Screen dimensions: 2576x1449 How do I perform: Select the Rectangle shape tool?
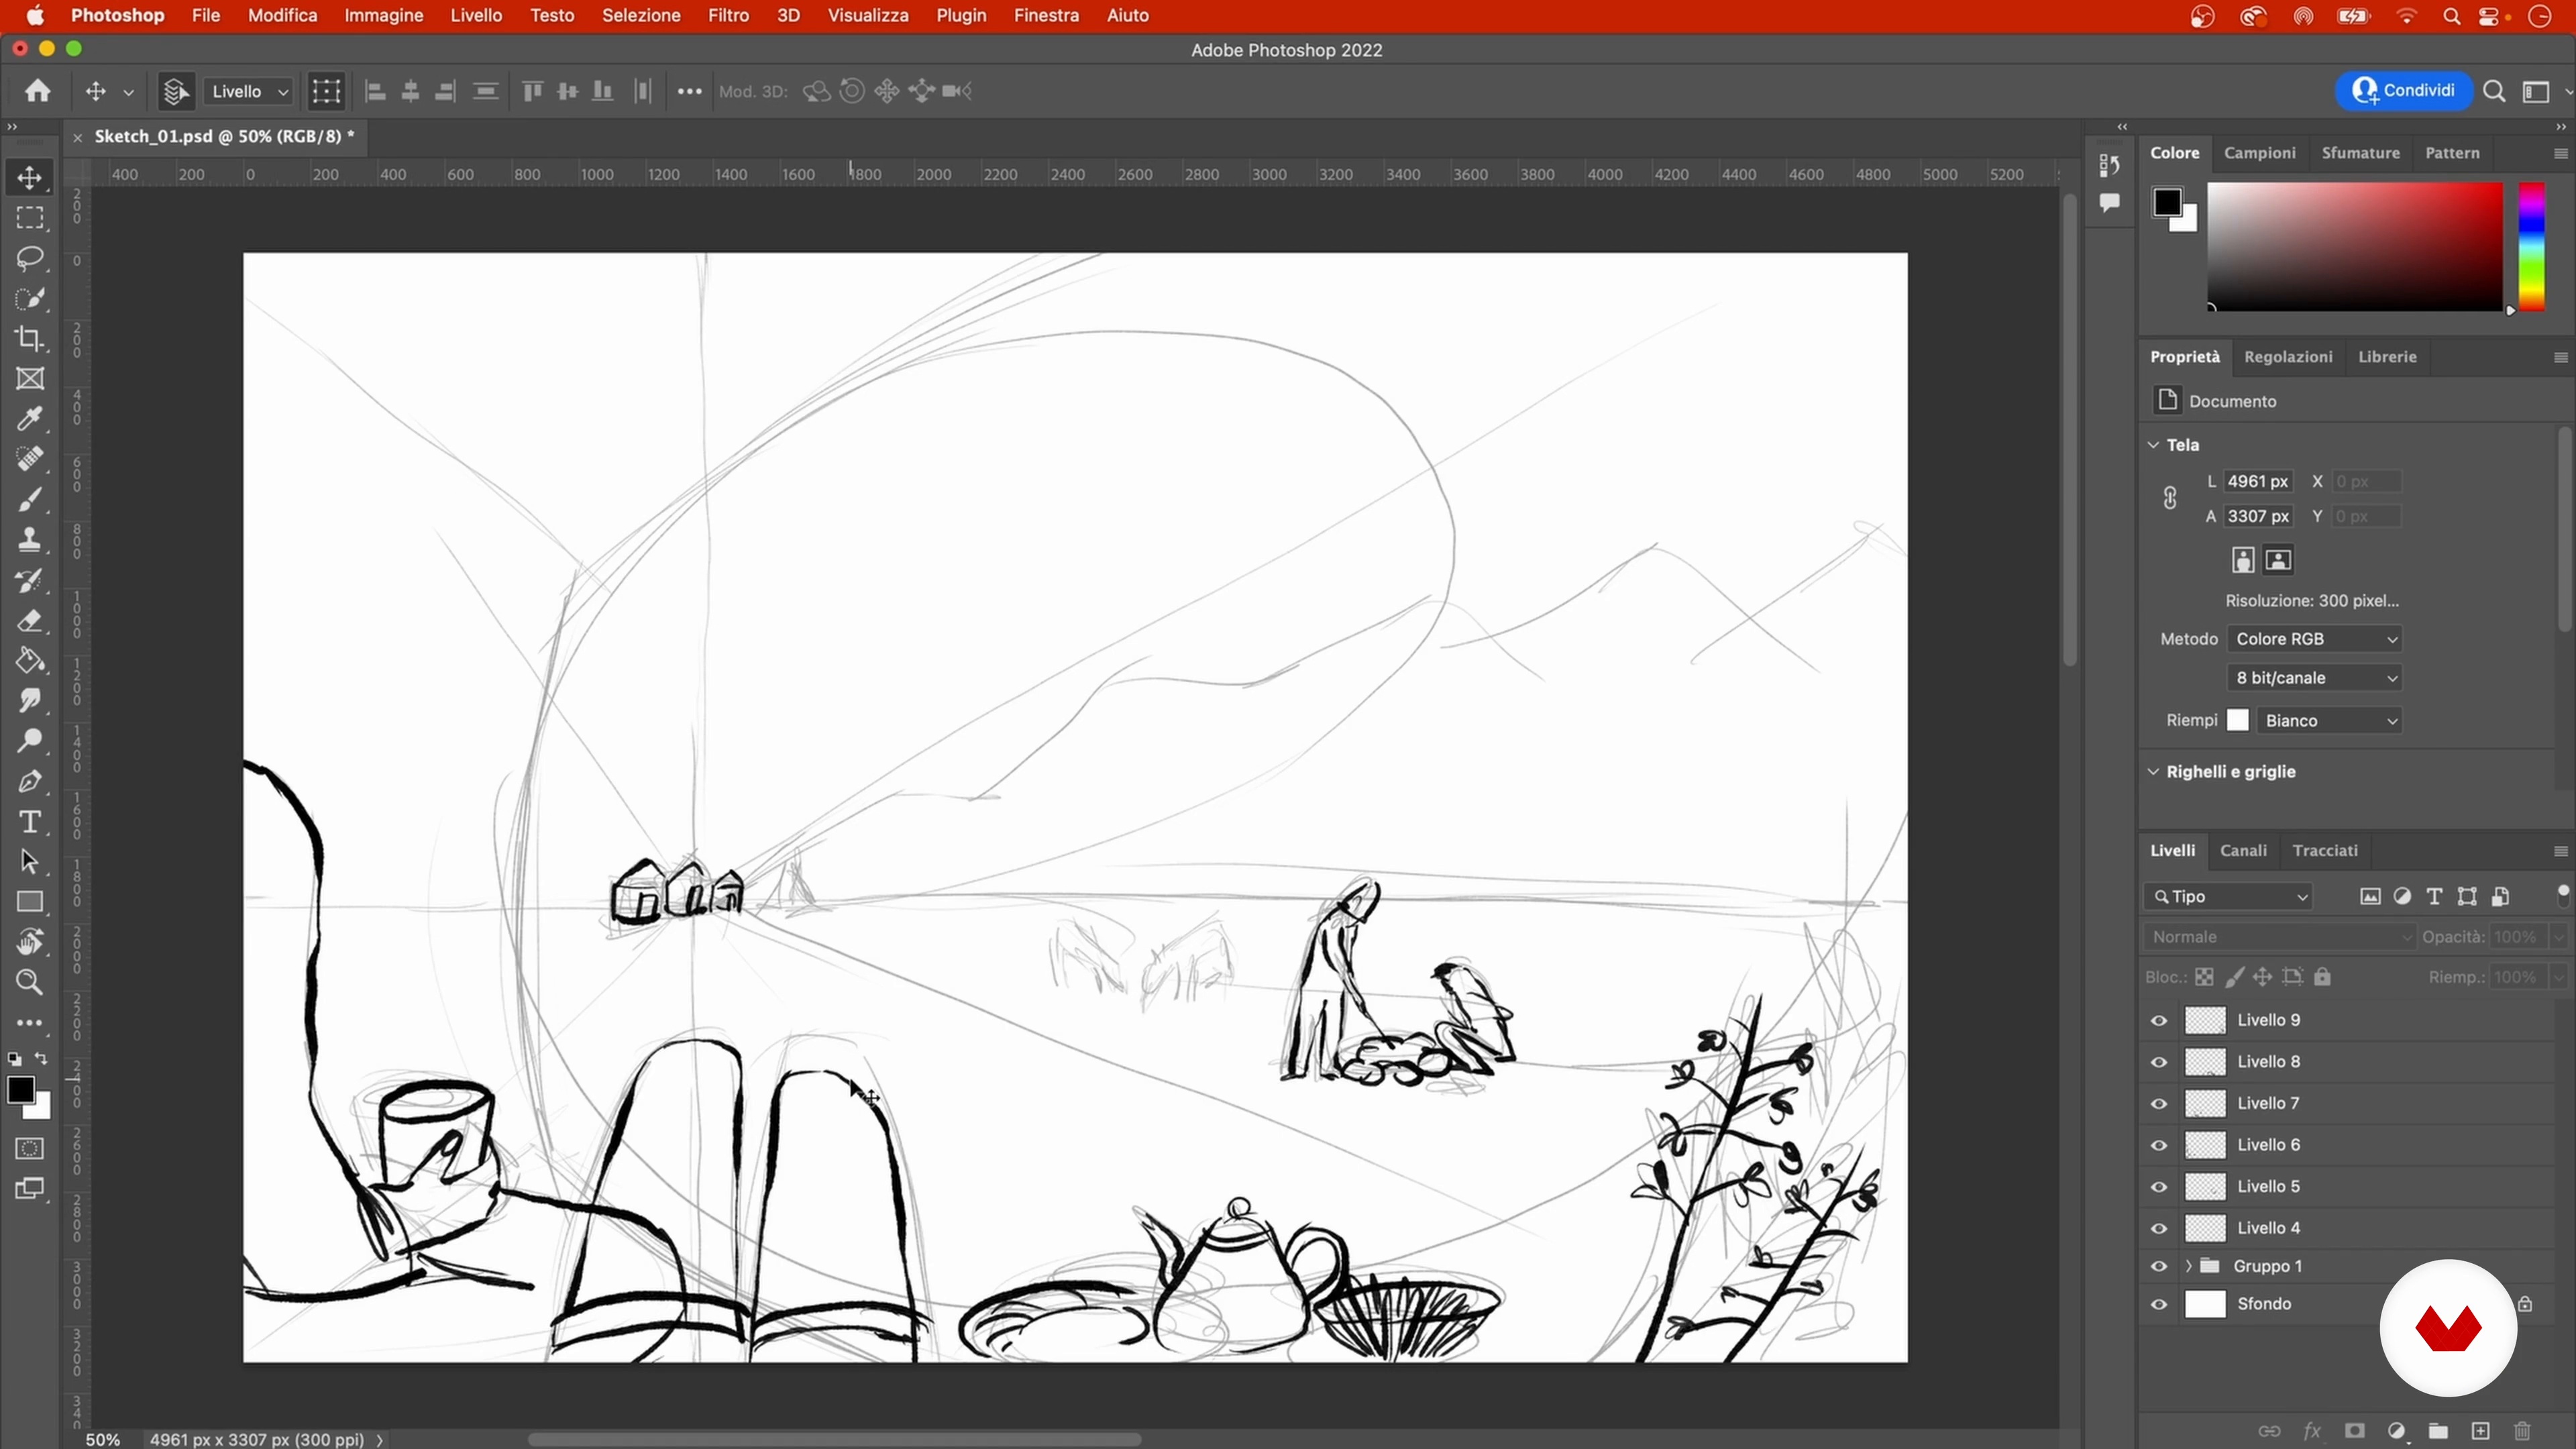29,902
